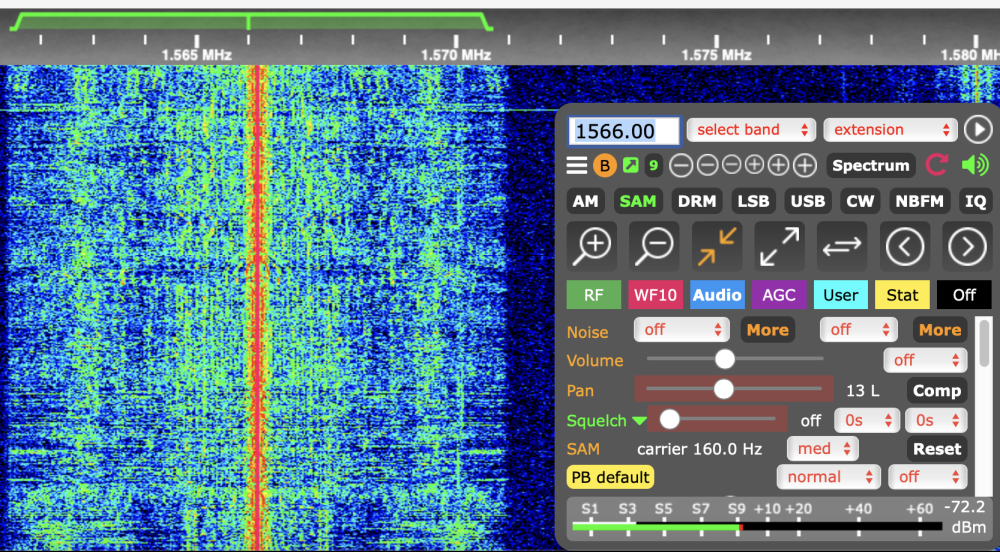Screen dimensions: 1000x552
Task: Mute audio with the green speaker icon
Action: 973,166
